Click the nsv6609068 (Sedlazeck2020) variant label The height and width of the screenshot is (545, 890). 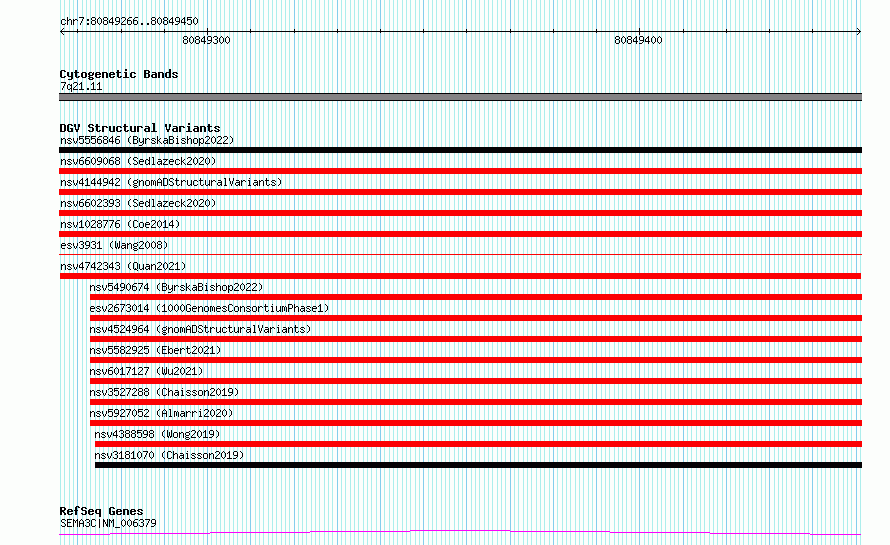pos(138,161)
